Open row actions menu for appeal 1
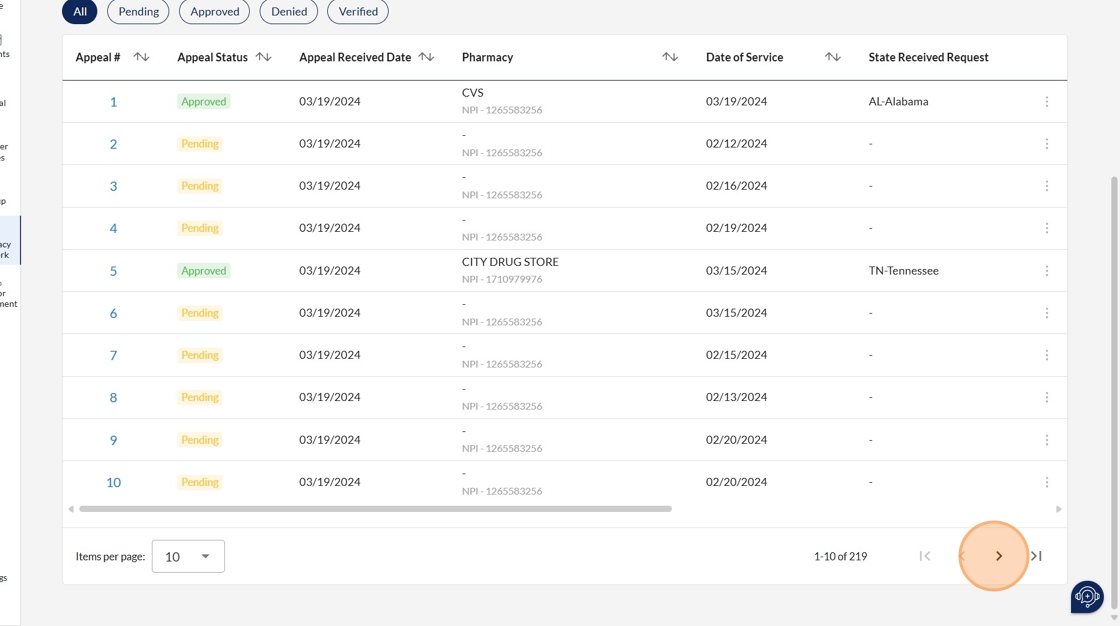1120x626 pixels. 1047,102
